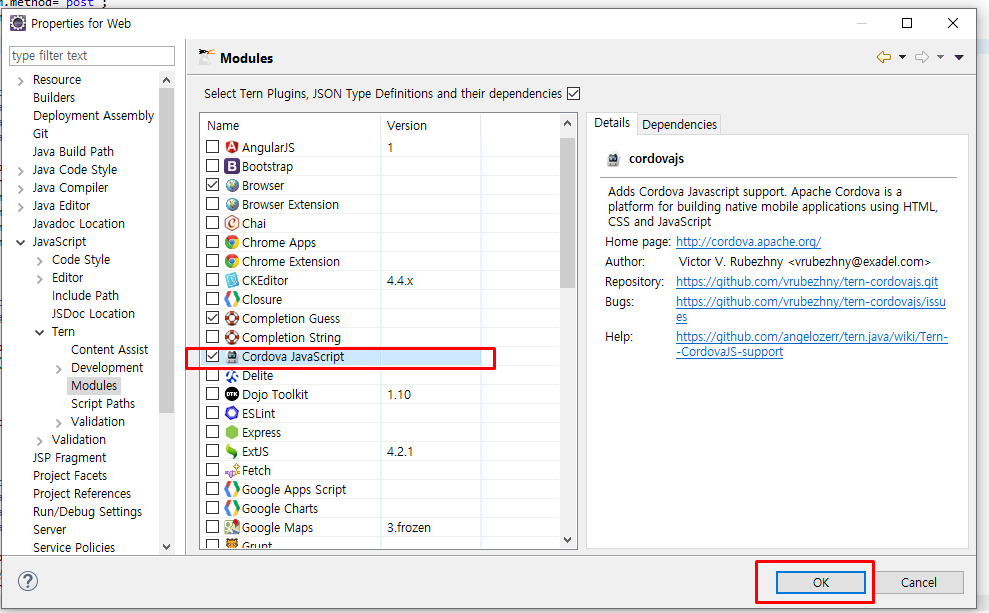The width and height of the screenshot is (989, 613).
Task: Switch to the Dependencies tab
Action: 679,124
